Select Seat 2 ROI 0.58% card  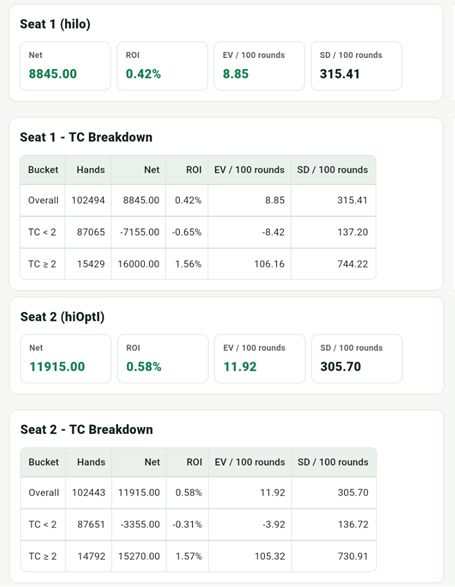(x=163, y=359)
